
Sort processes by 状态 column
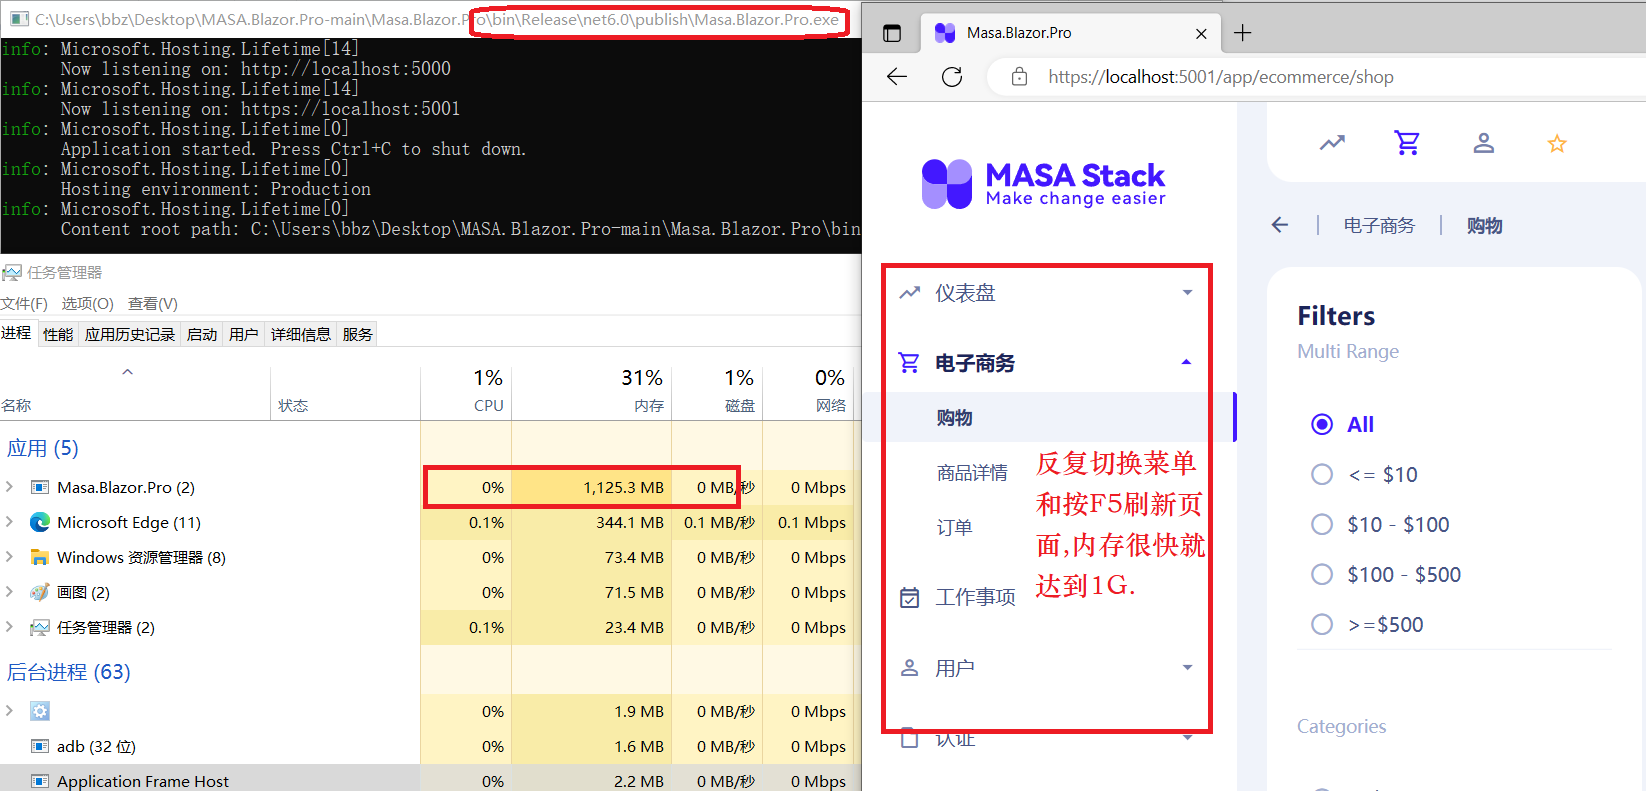pos(345,393)
